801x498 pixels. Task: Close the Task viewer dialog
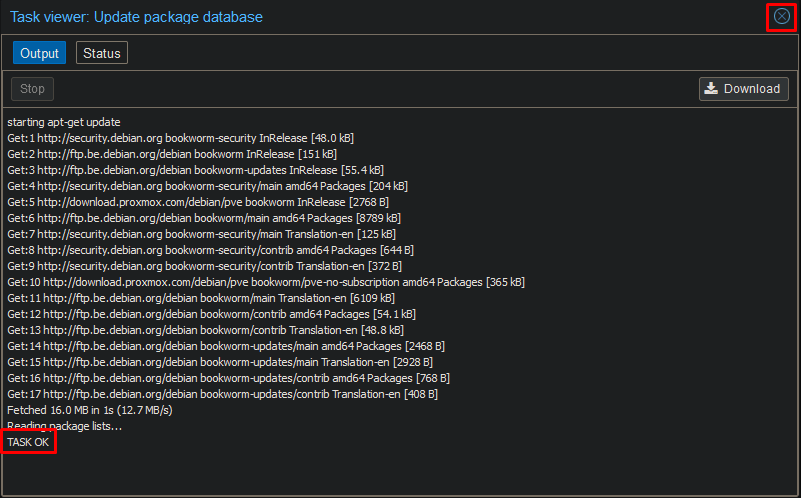pos(781,17)
